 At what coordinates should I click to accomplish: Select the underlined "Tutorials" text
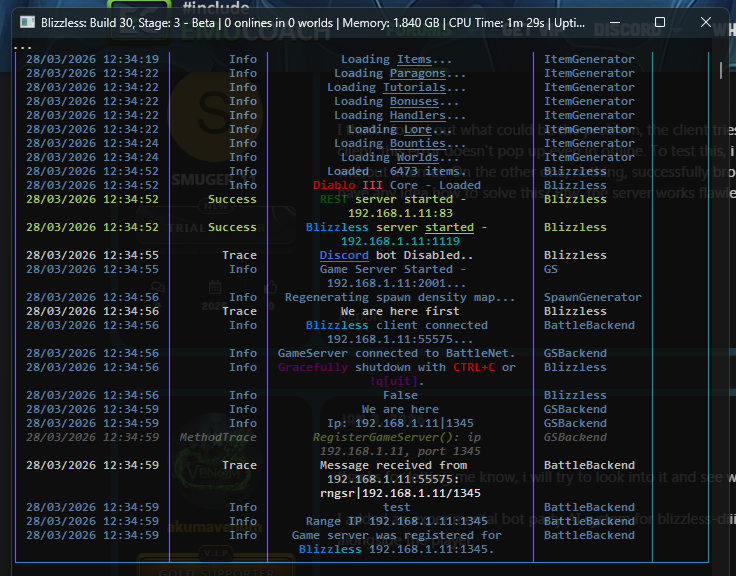coord(414,87)
